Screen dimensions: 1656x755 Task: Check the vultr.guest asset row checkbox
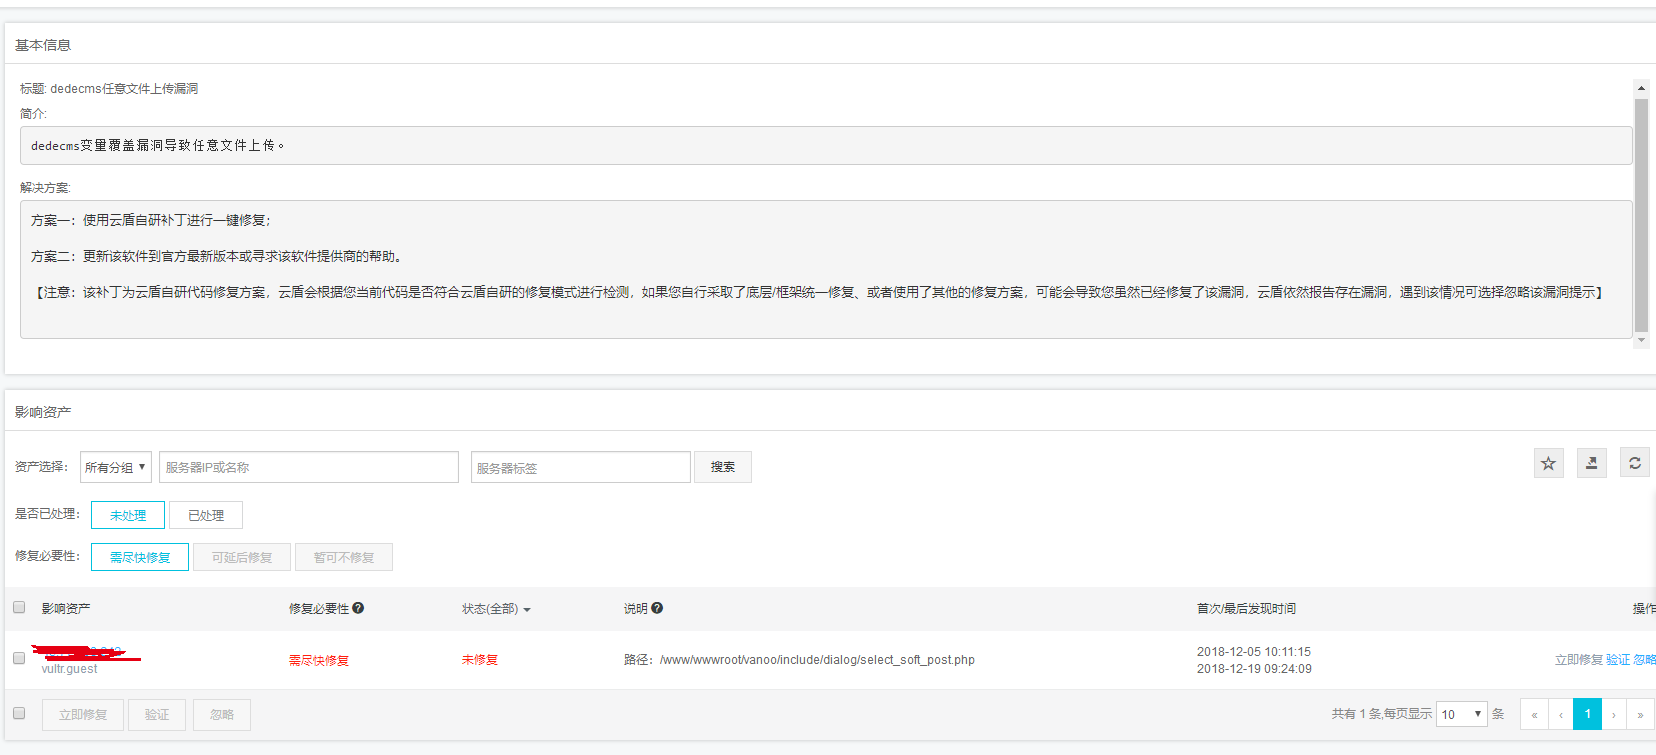19,658
